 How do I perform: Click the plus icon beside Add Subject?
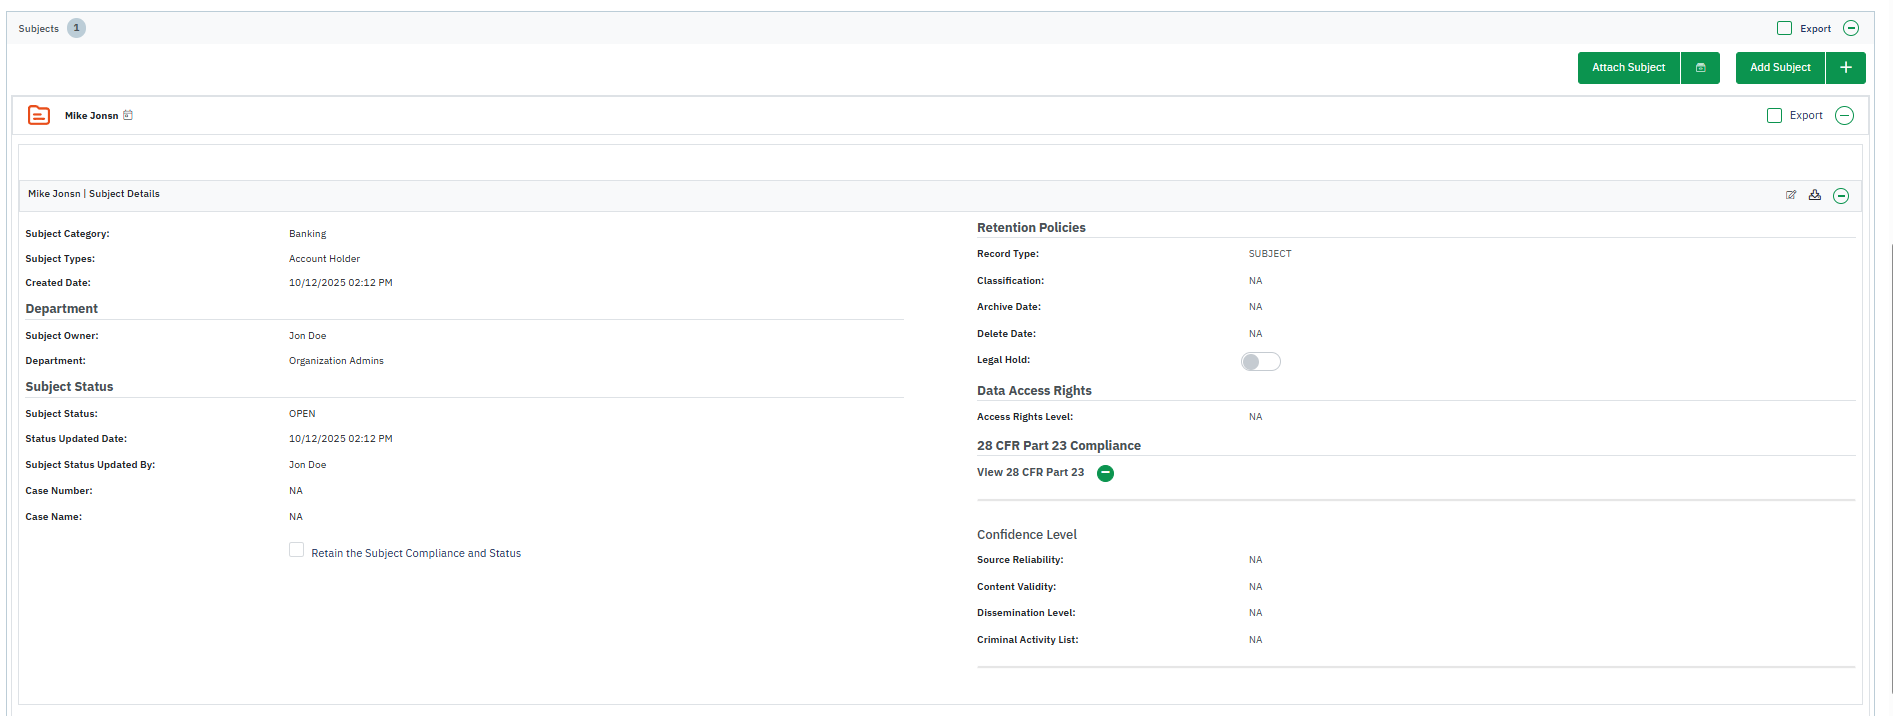[1845, 68]
